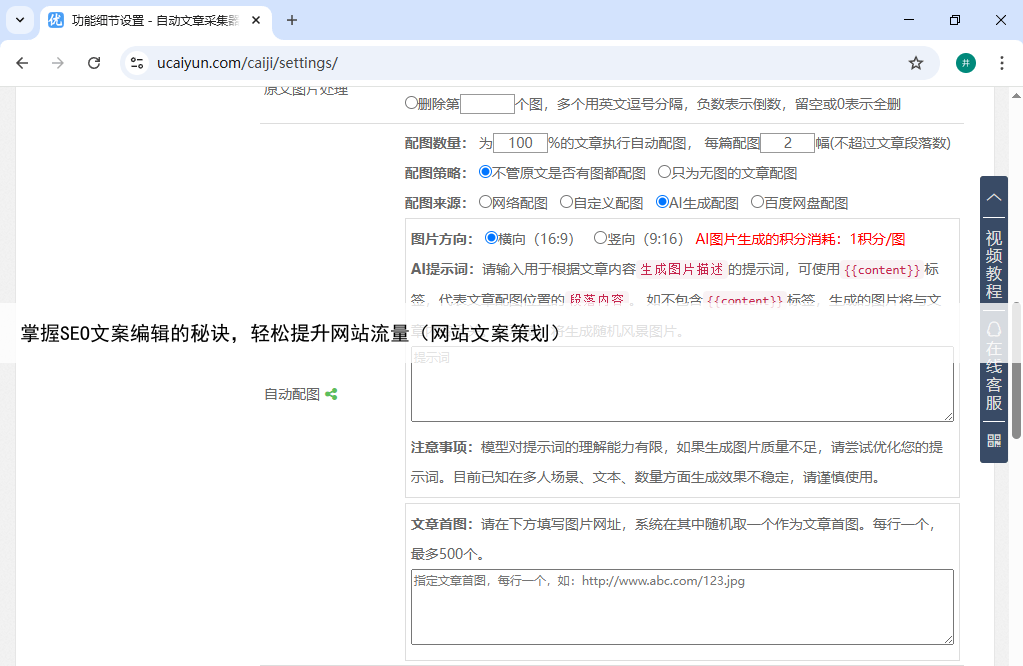
Task: Reload the page using the refresh button
Action: 94,63
